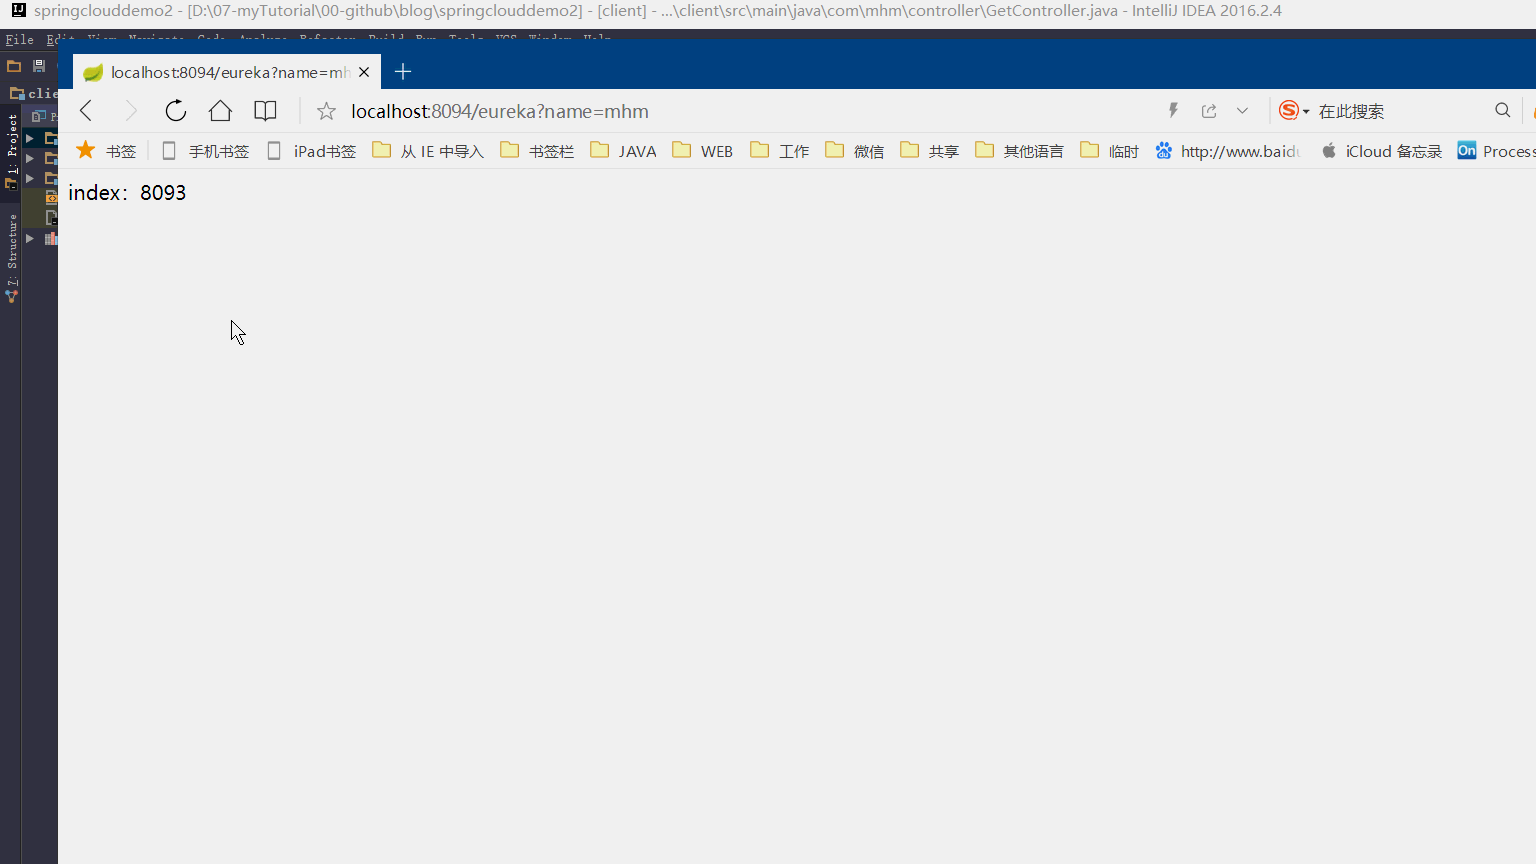Toggle the lightning speed mode icon
The image size is (1536, 864).
[x=1174, y=110]
